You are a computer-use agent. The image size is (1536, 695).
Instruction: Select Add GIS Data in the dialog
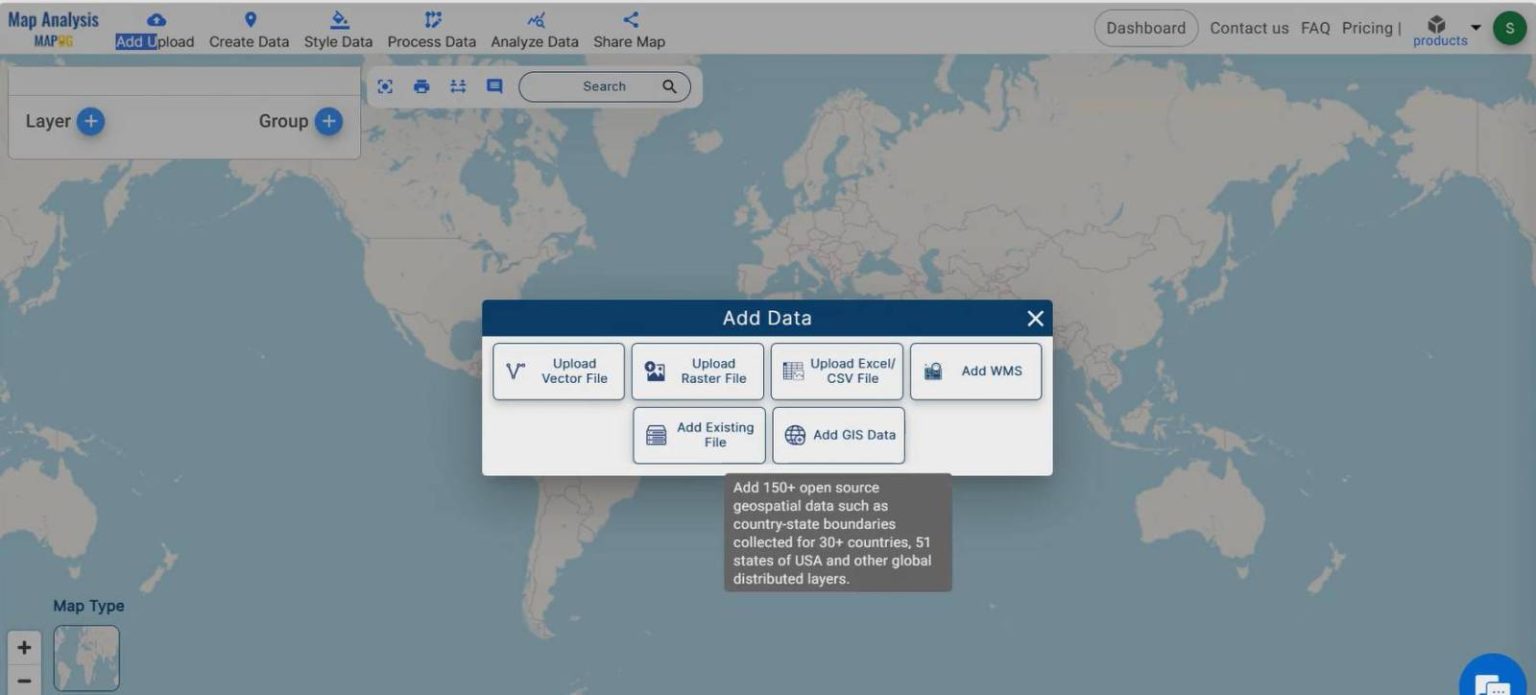click(838, 435)
